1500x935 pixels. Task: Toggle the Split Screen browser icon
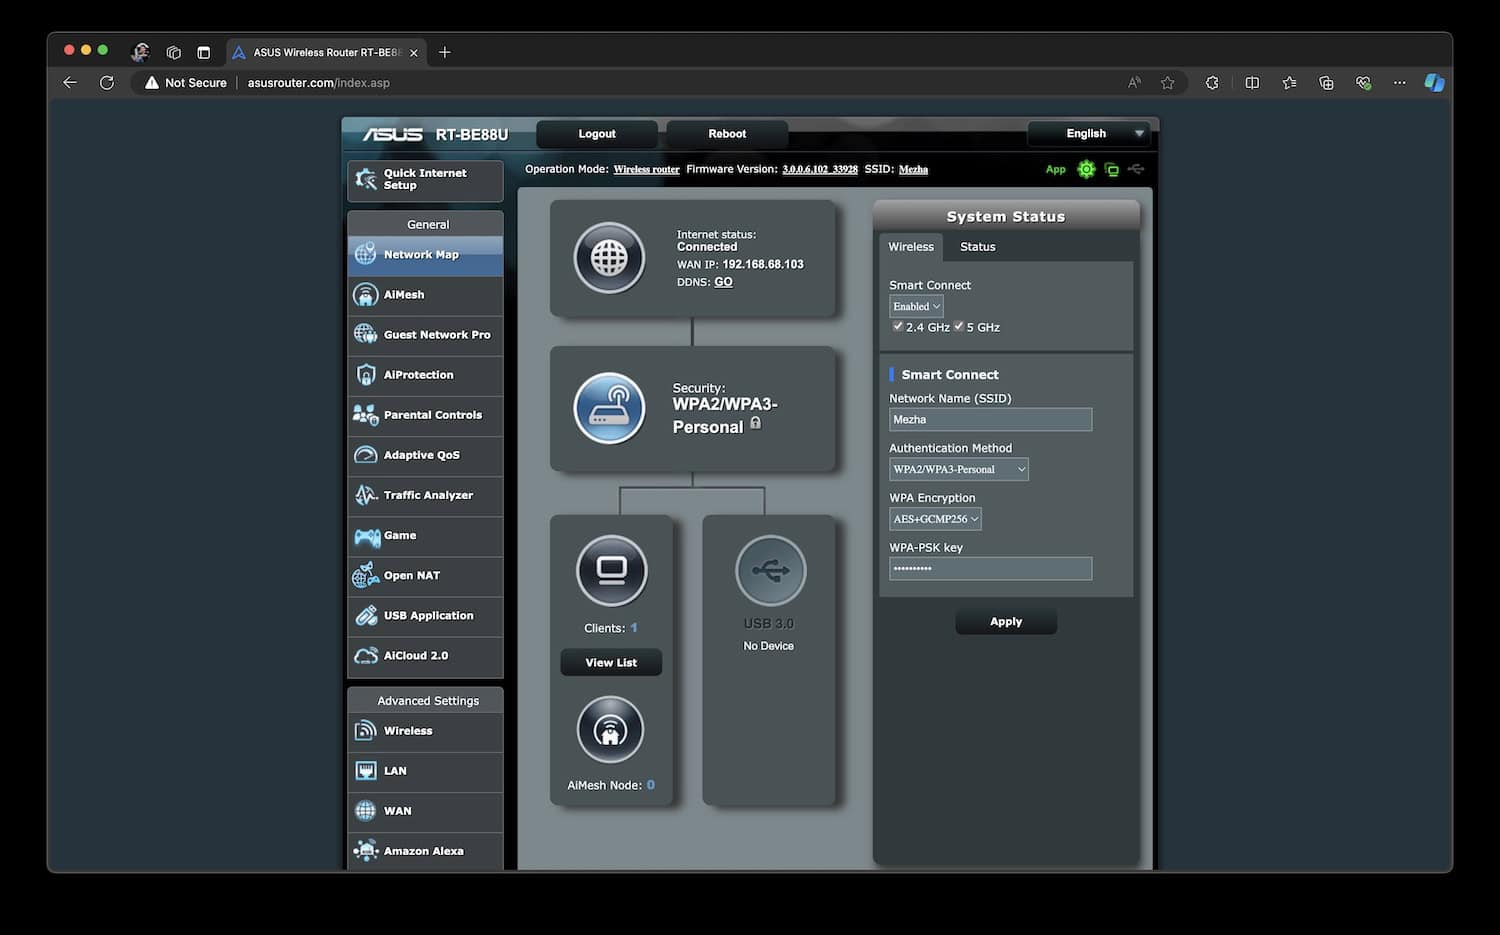[1252, 83]
